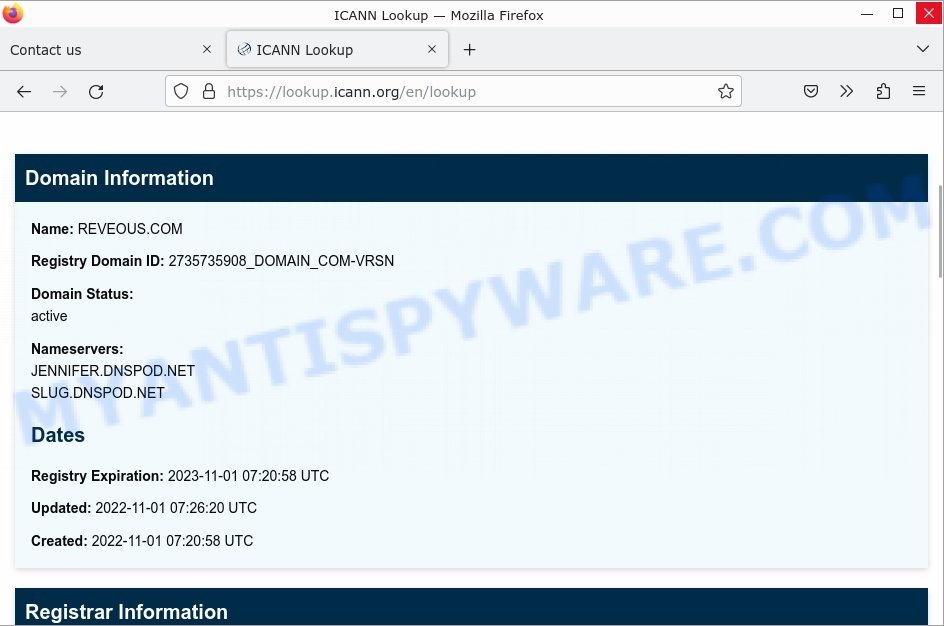Click nameserver JENNIFER.DNSPOD.NET
This screenshot has height=626, width=944.
tap(113, 371)
